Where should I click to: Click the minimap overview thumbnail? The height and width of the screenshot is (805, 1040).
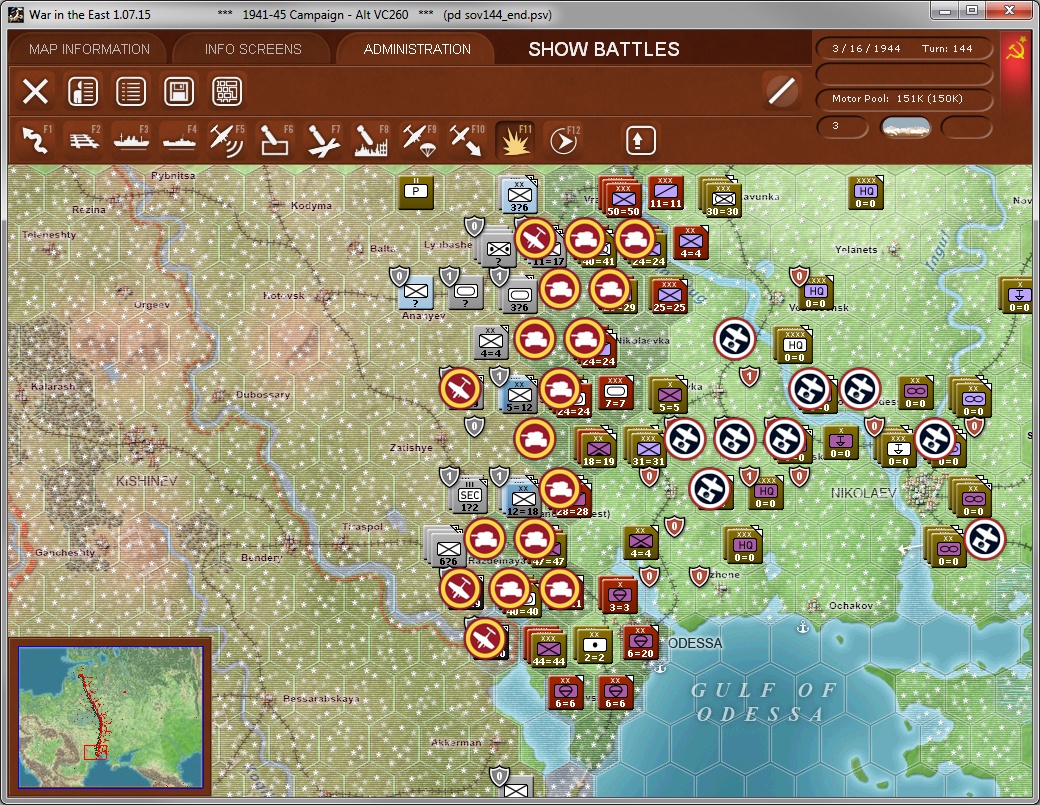point(110,717)
